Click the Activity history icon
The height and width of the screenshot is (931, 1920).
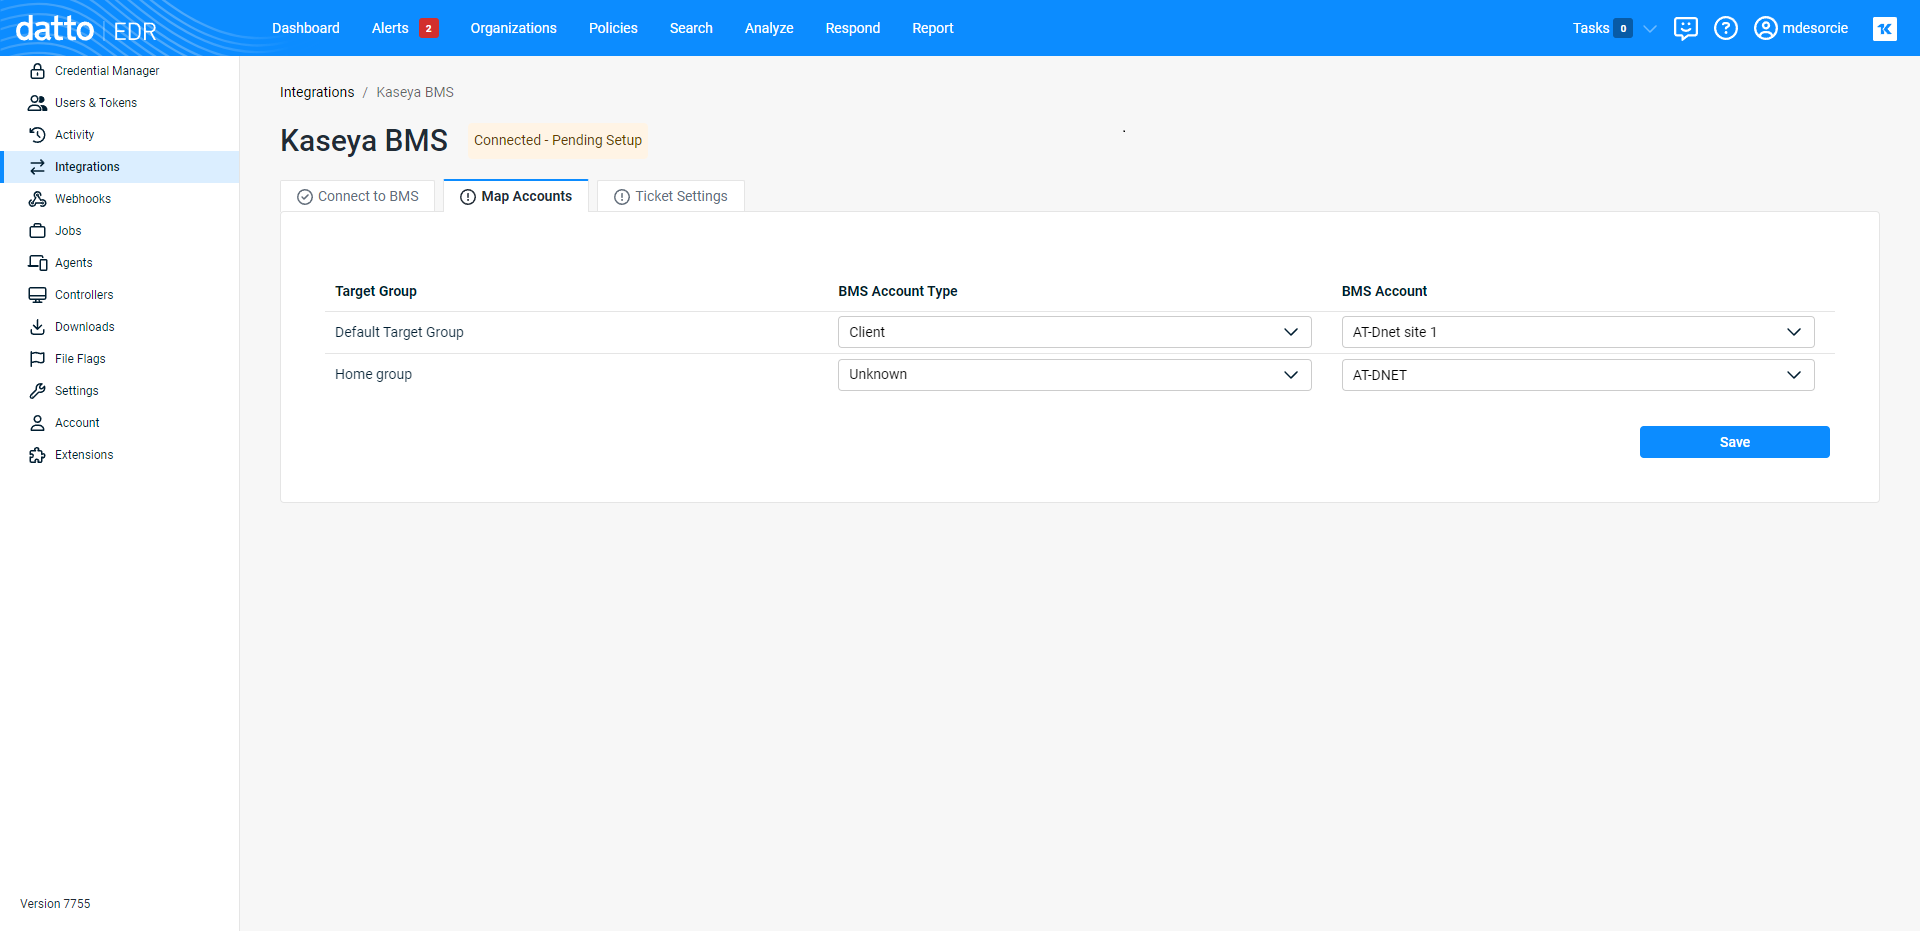pyautogui.click(x=37, y=135)
